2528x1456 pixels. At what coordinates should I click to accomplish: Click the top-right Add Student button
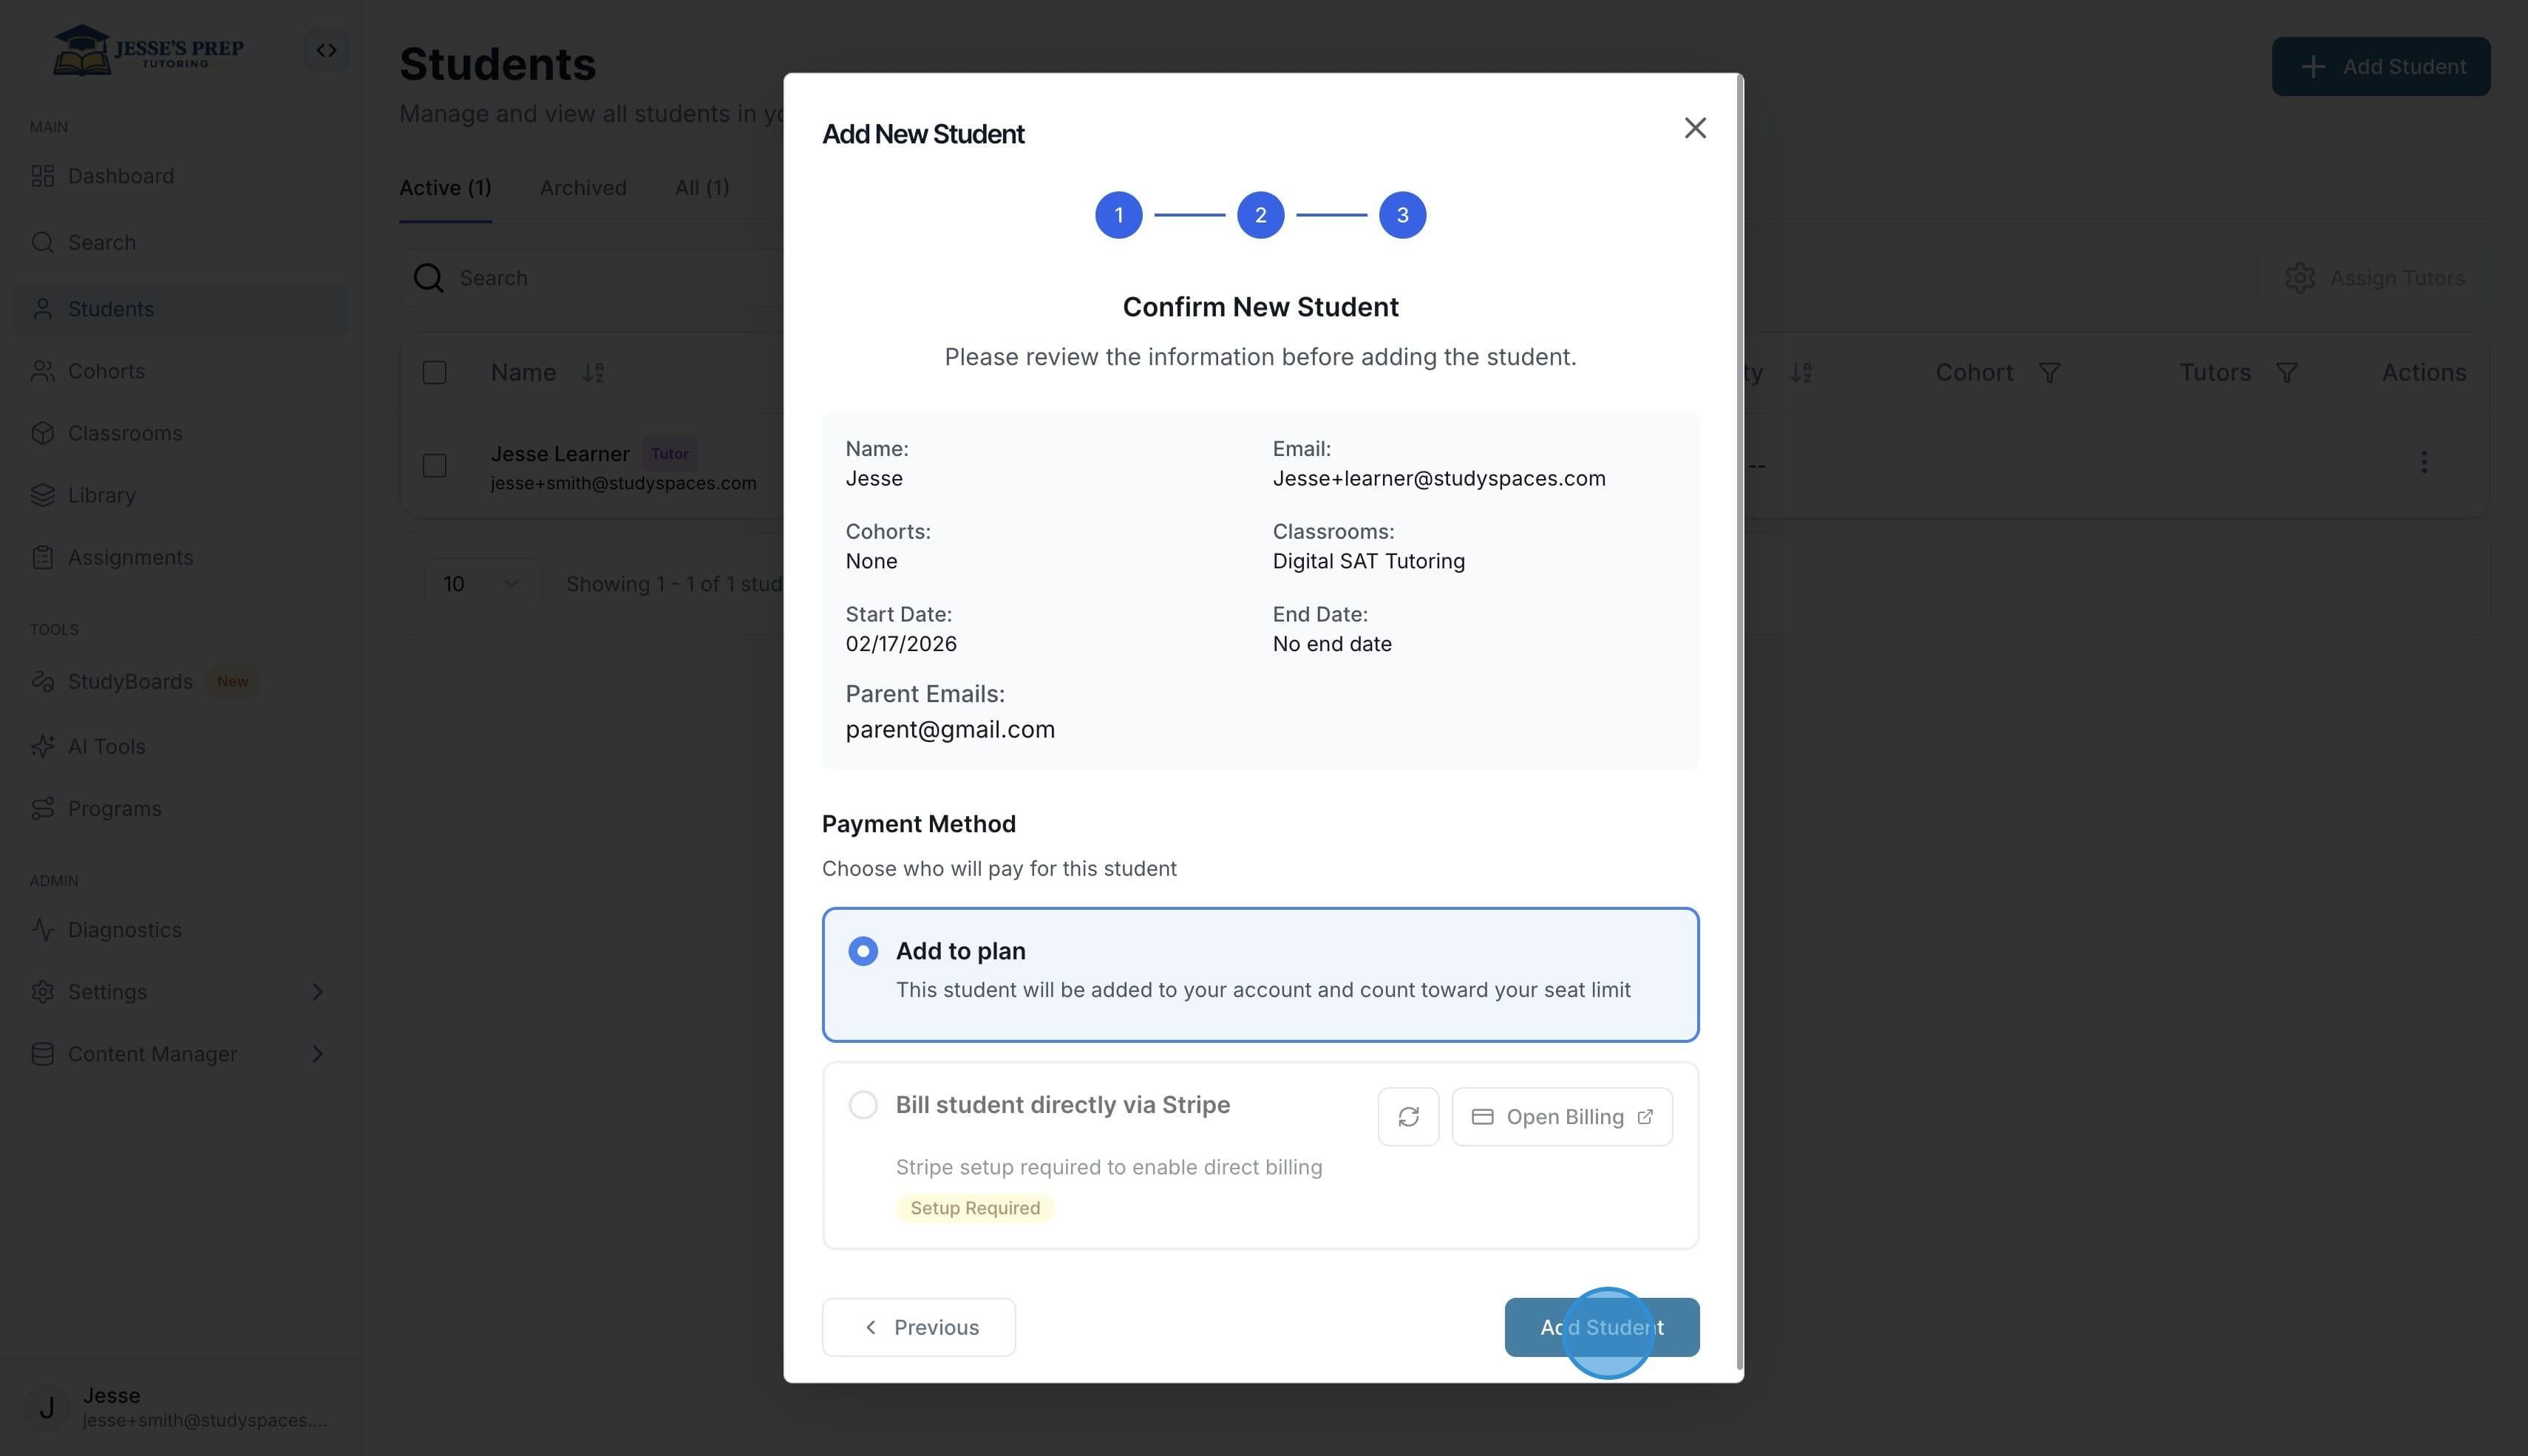[x=2381, y=67]
